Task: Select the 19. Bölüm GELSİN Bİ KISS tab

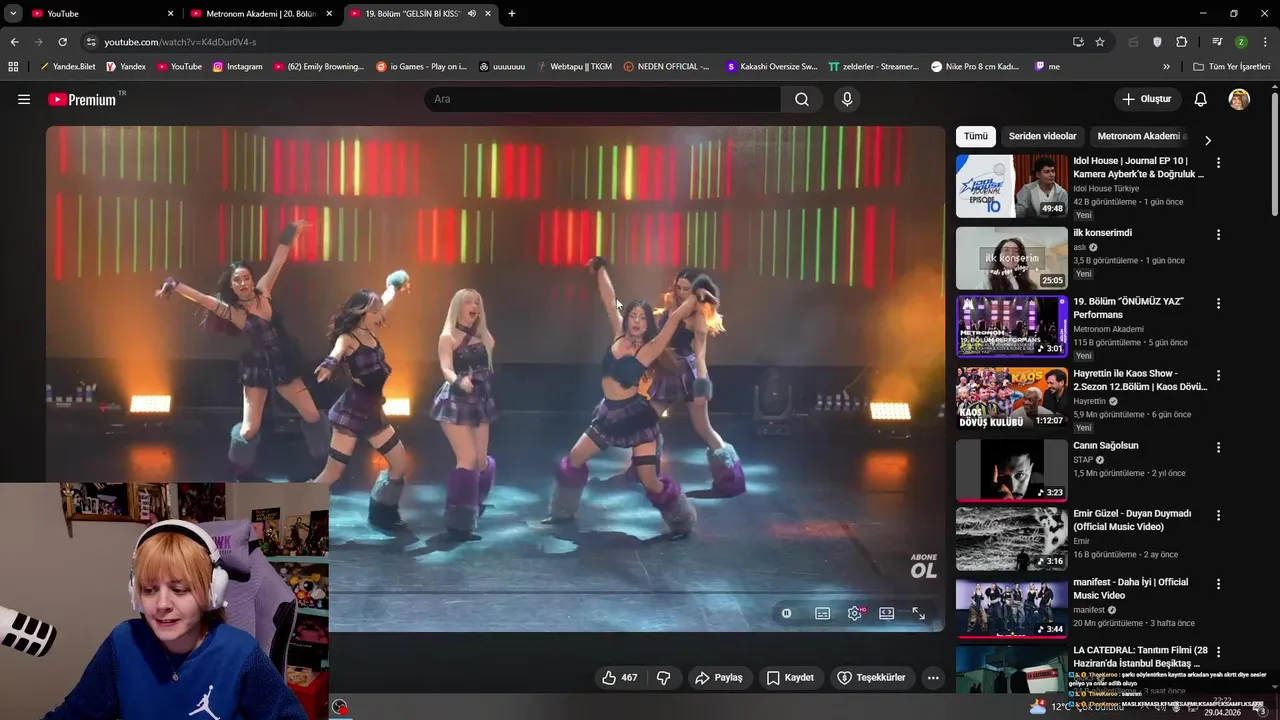Action: click(x=420, y=14)
